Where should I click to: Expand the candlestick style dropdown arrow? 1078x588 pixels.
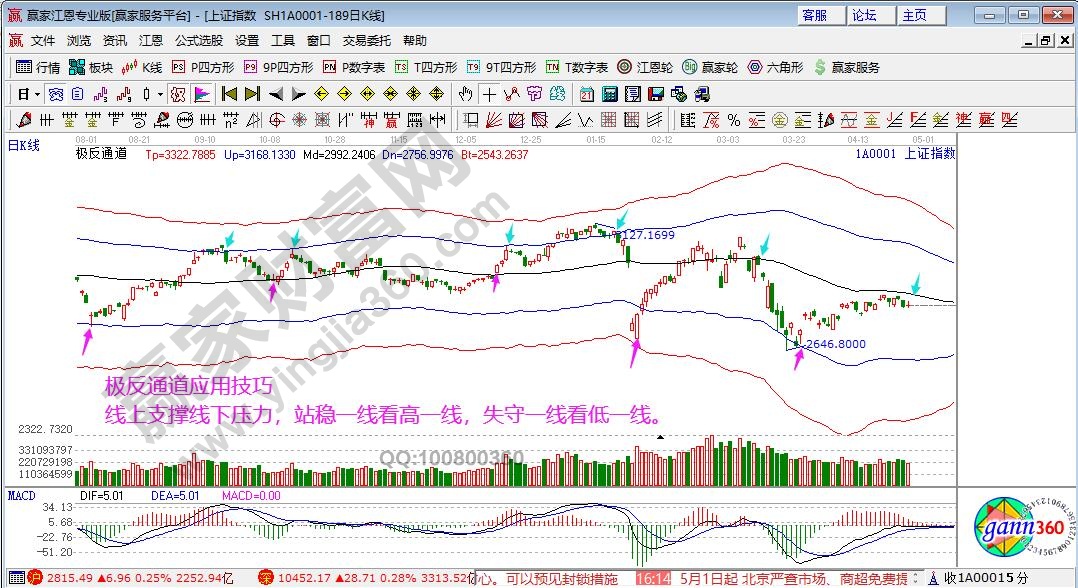(x=161, y=94)
